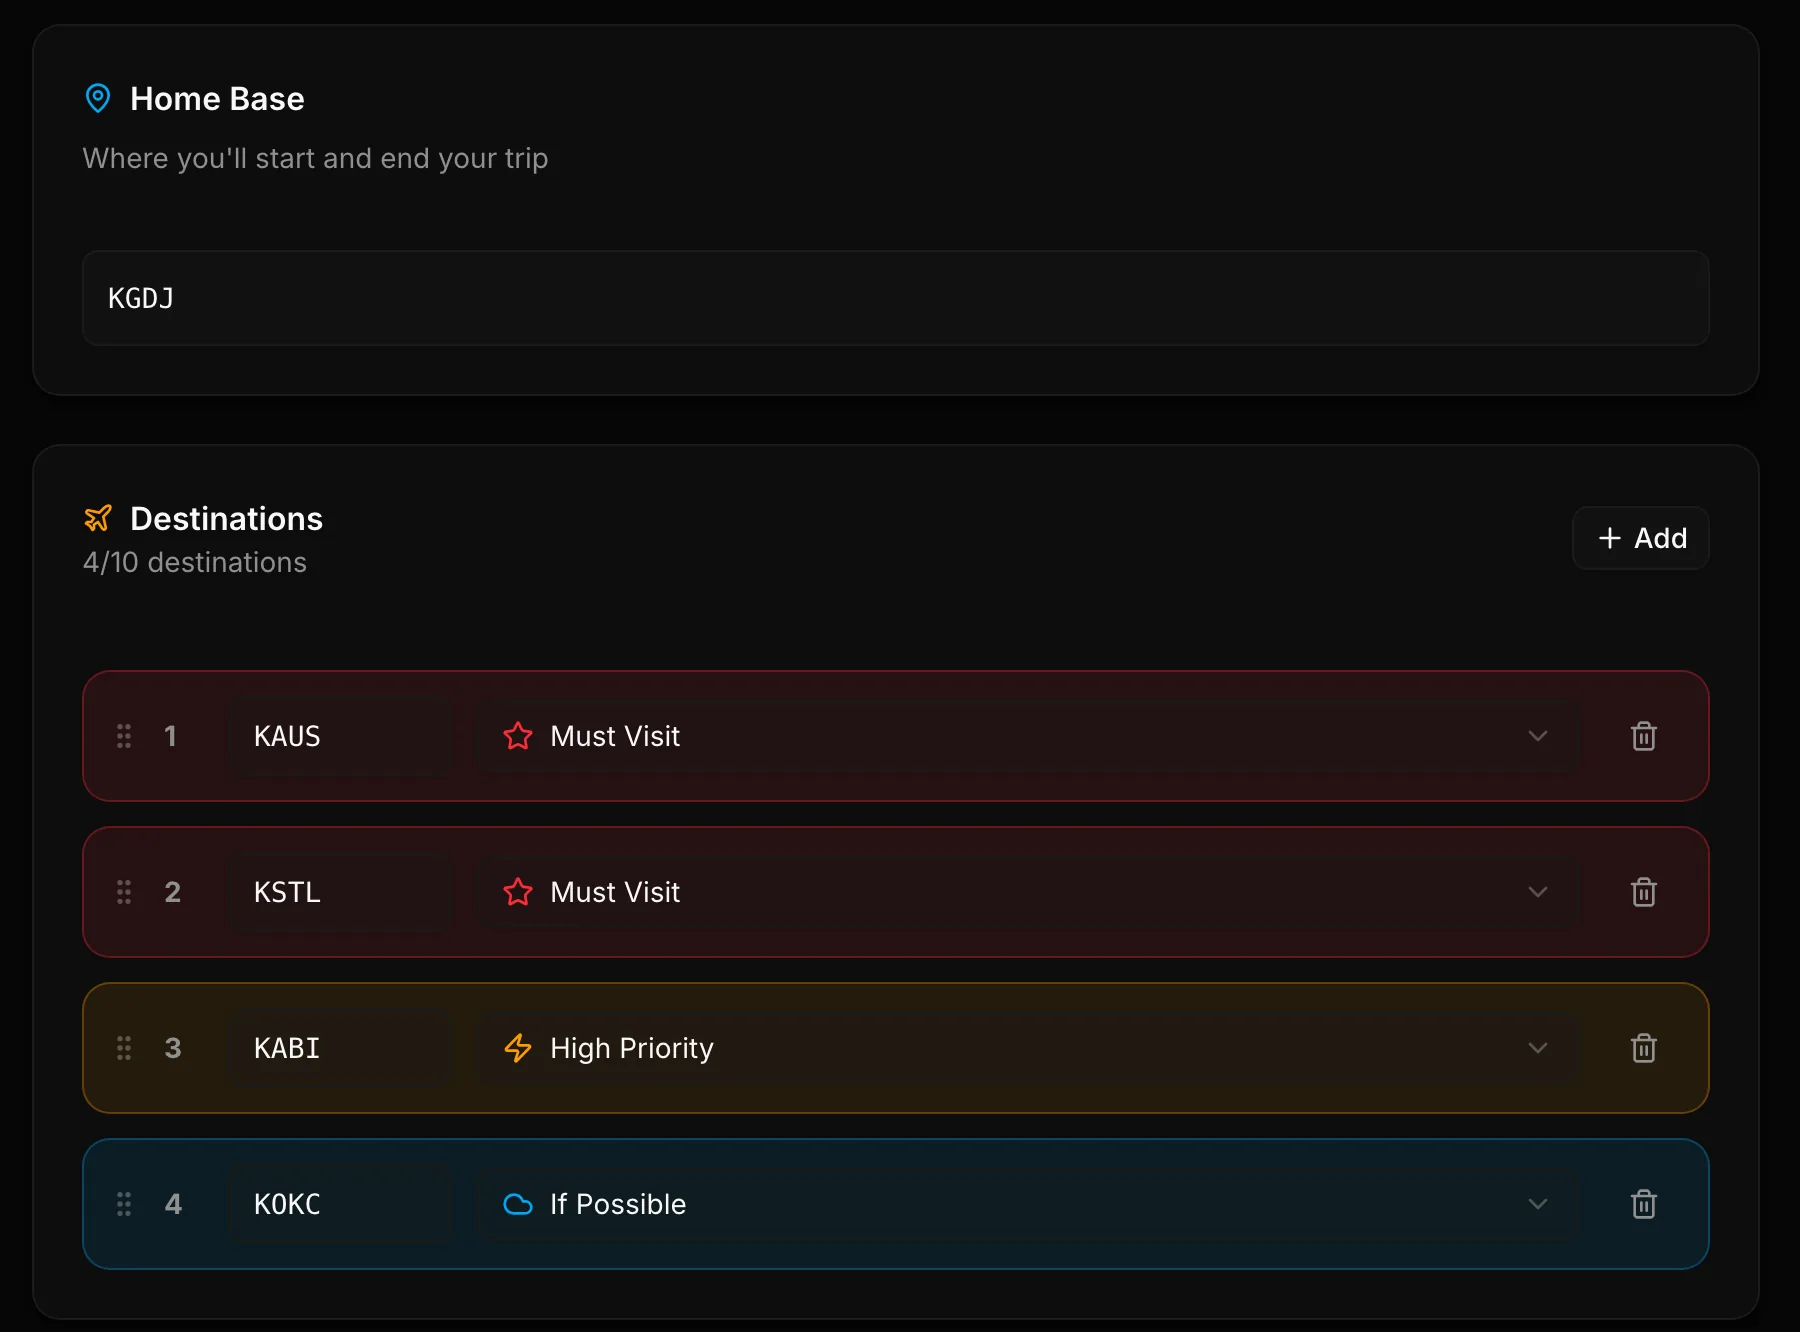The width and height of the screenshot is (1800, 1332).
Task: Remove the KABI destination with trash icon
Action: point(1643,1048)
